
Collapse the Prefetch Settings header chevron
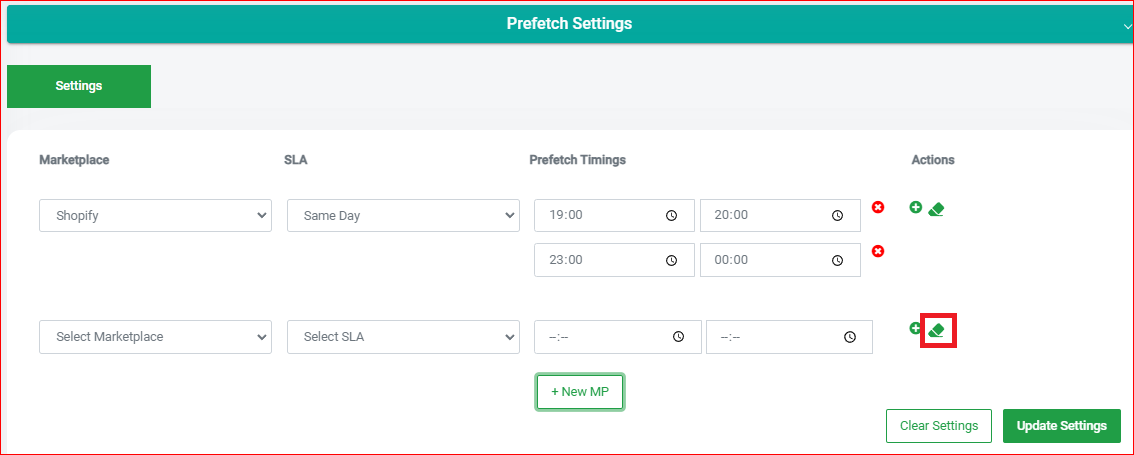click(1129, 25)
